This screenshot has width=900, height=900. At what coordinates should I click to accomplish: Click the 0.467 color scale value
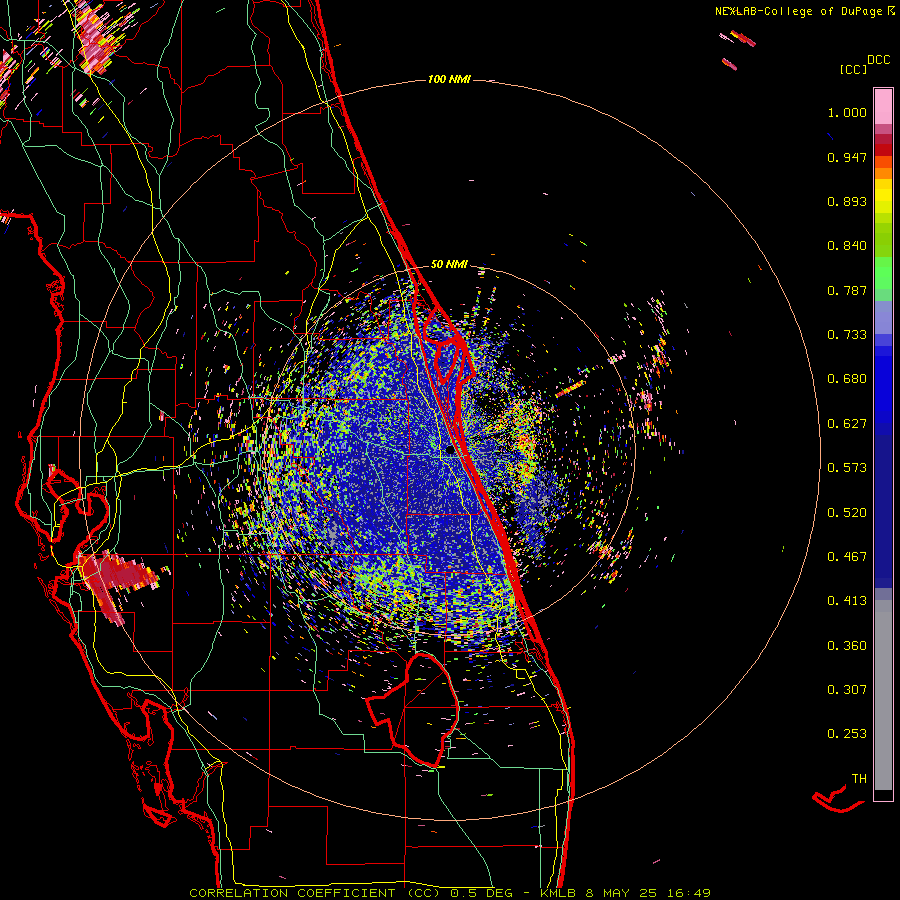point(847,557)
